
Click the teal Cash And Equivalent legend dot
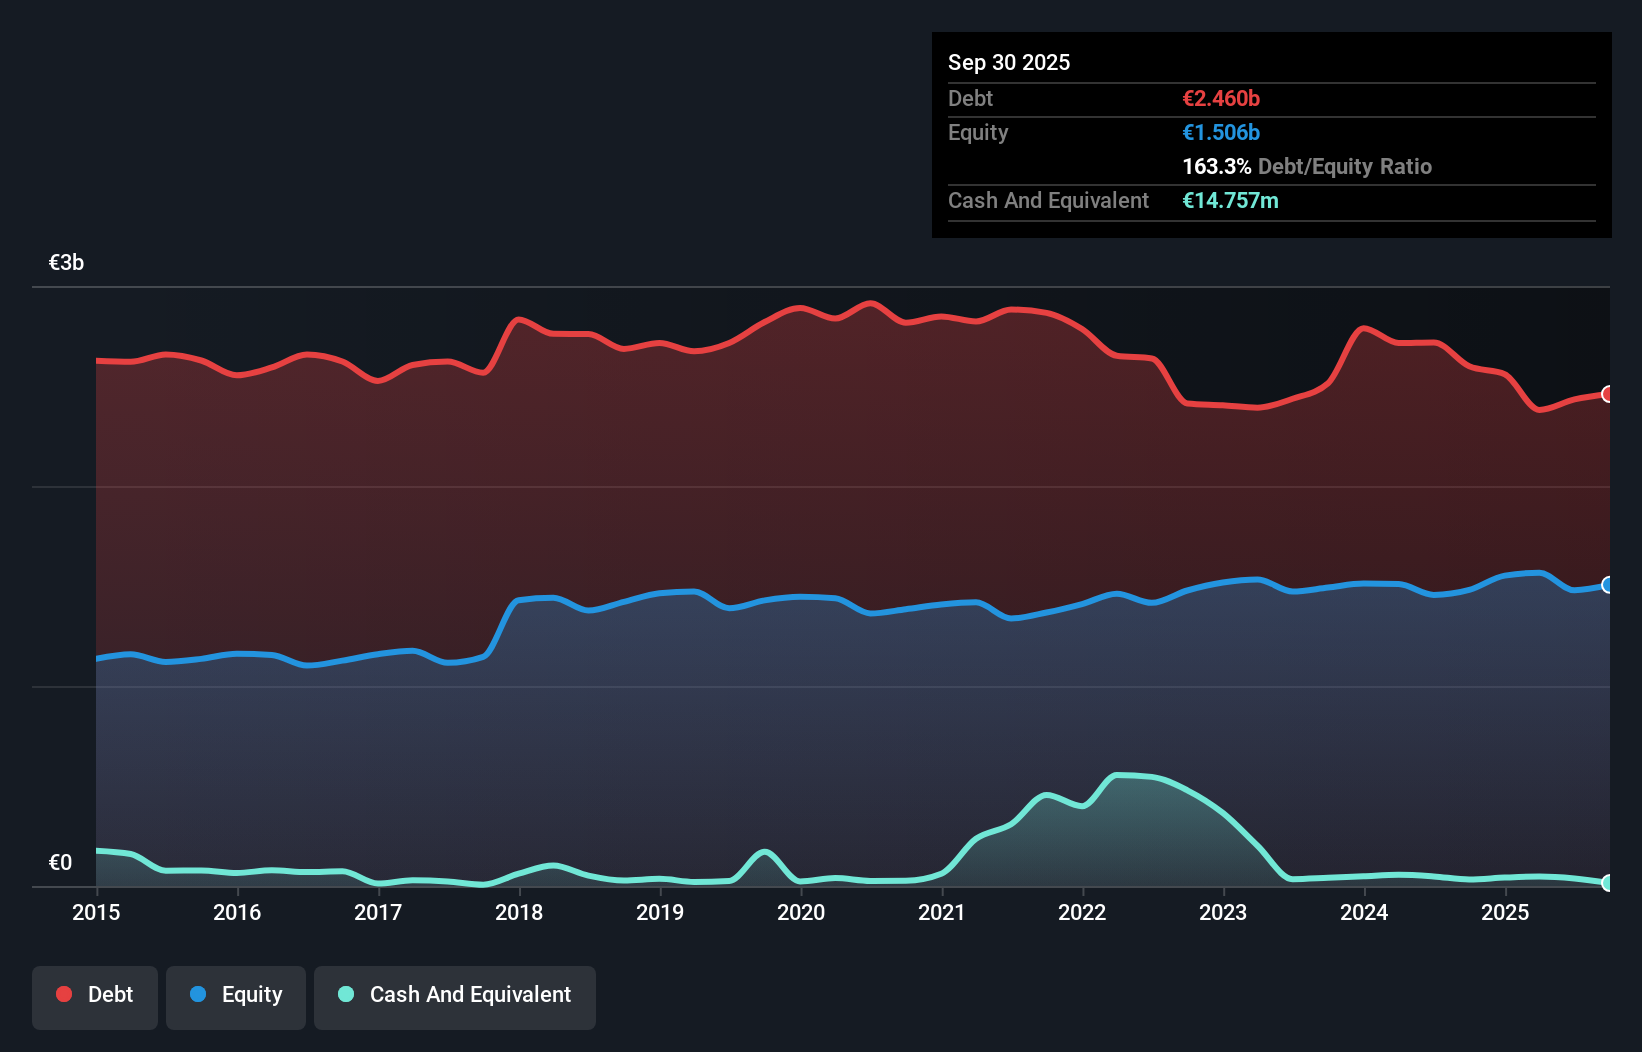[x=344, y=994]
